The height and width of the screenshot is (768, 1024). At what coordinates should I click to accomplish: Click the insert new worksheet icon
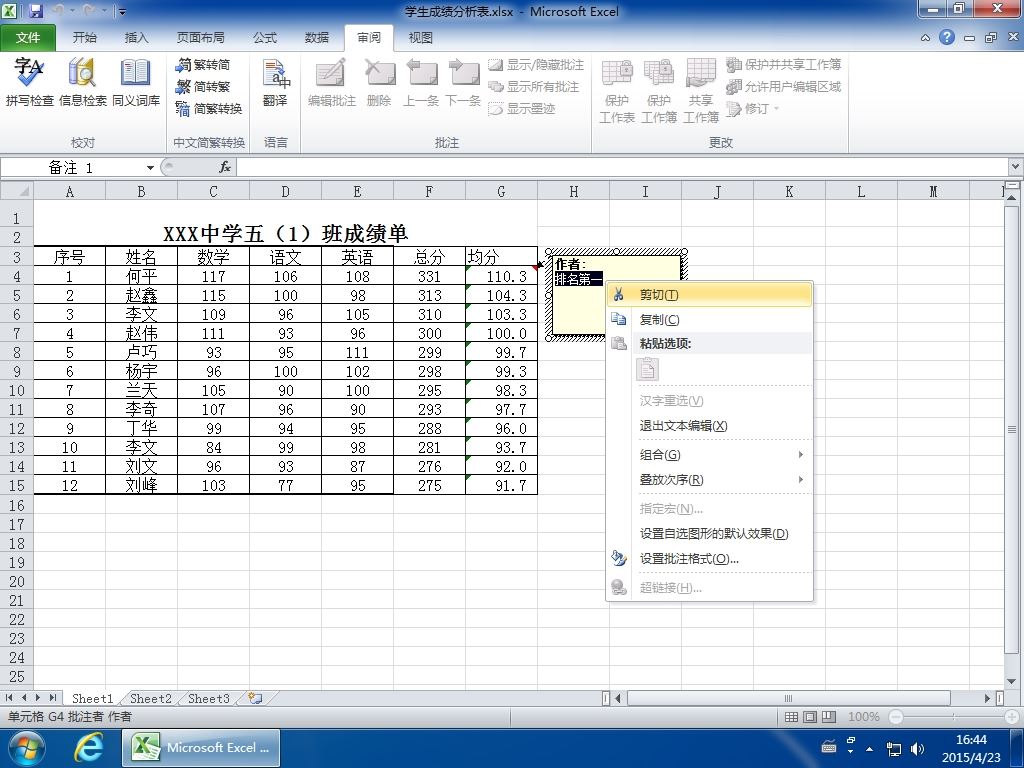255,698
